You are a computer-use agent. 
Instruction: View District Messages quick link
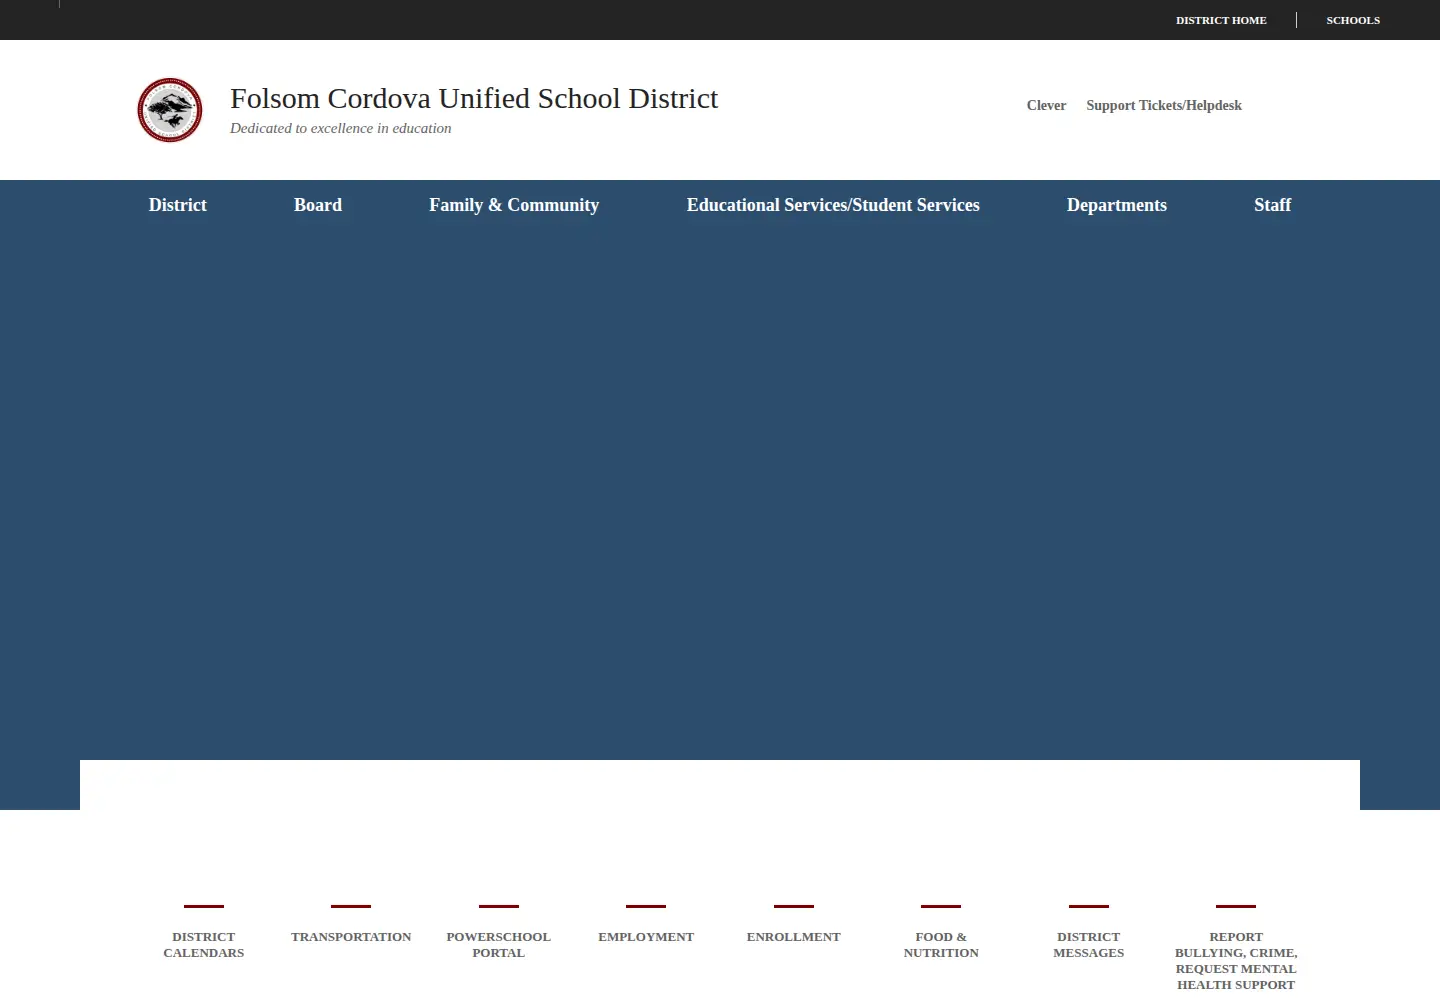[1089, 944]
